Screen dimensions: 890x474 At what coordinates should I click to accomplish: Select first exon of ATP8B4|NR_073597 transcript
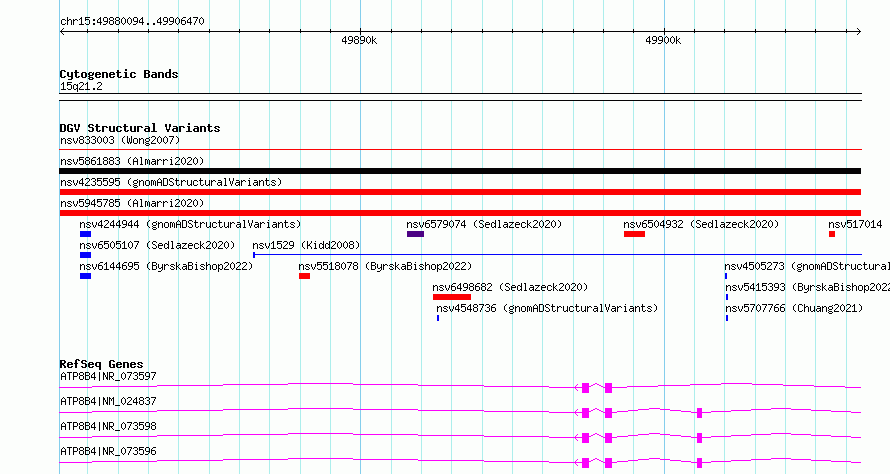[x=585, y=388]
